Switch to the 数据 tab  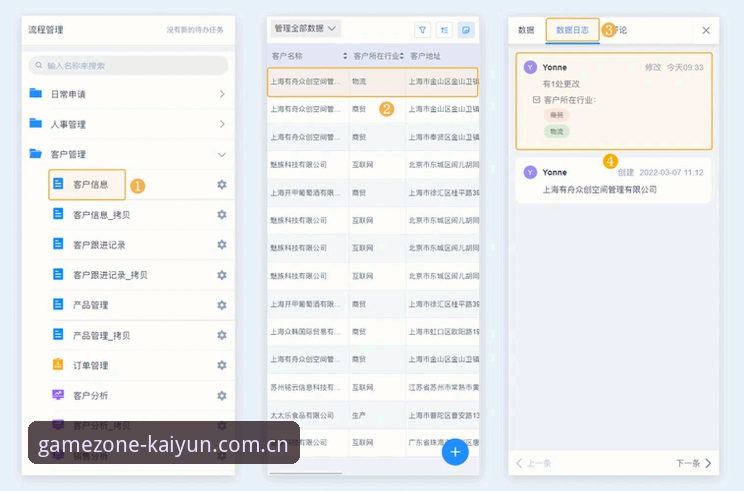pyautogui.click(x=526, y=30)
